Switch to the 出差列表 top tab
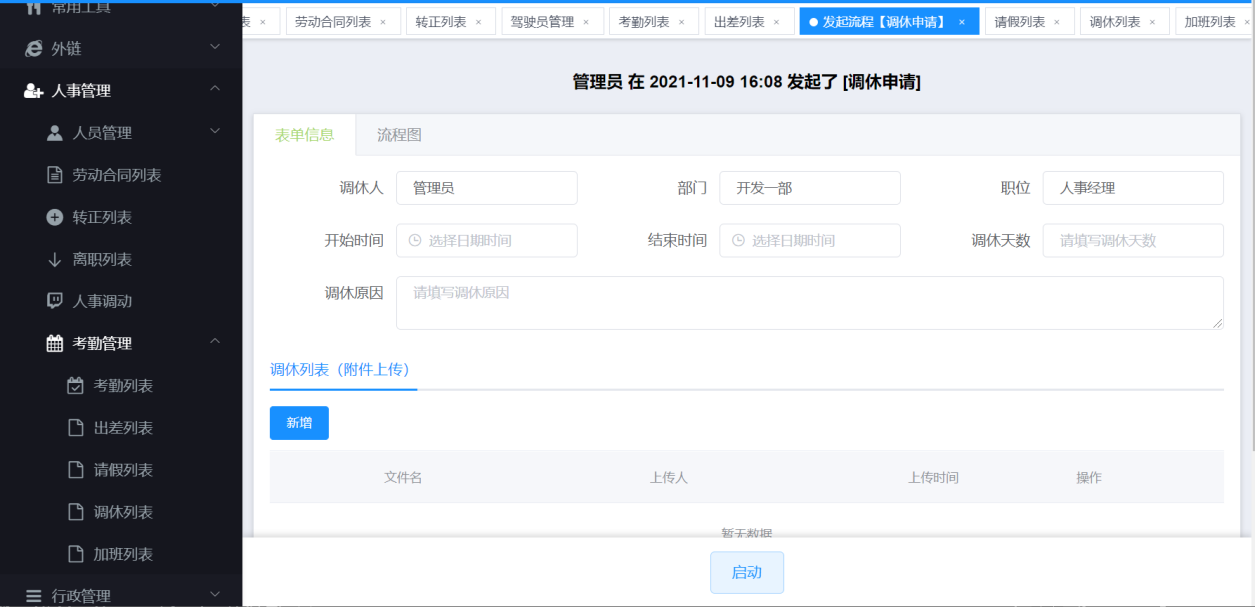The width and height of the screenshot is (1255, 607). coord(749,22)
